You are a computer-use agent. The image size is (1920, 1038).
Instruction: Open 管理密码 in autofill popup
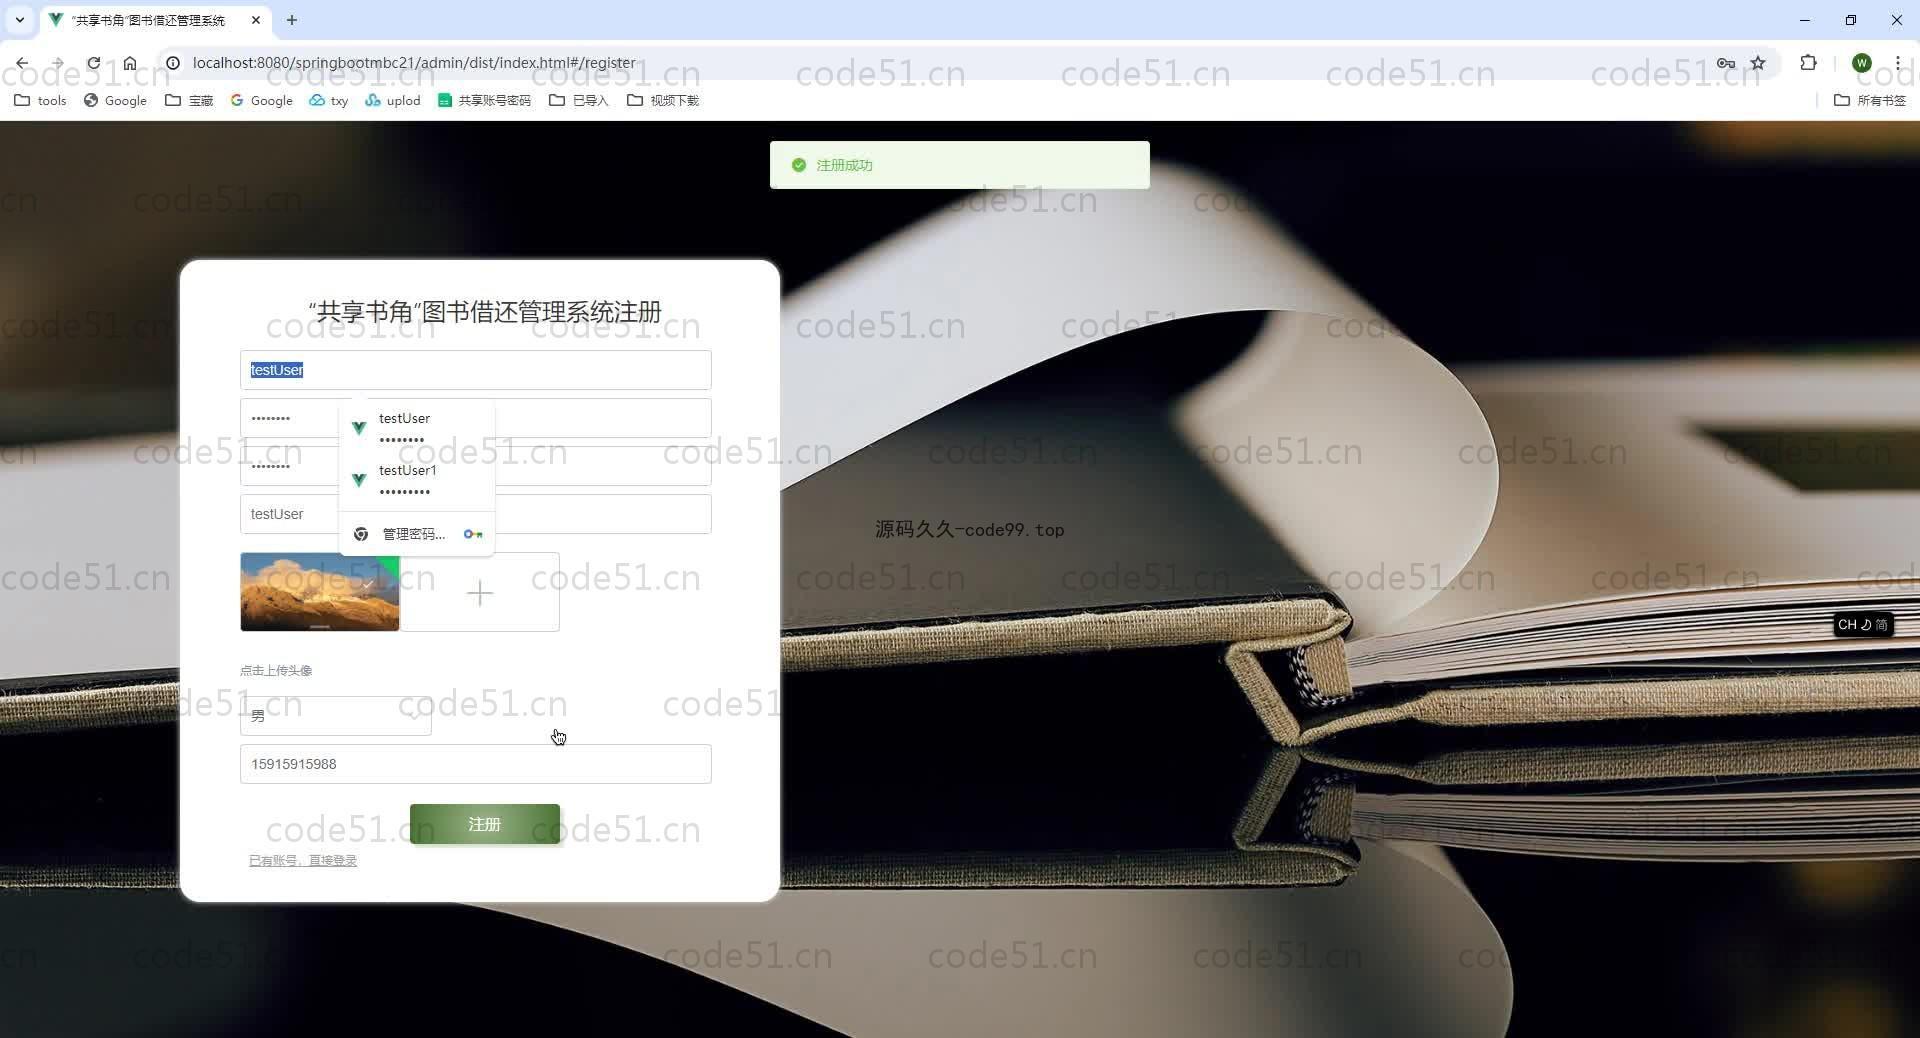tap(414, 534)
